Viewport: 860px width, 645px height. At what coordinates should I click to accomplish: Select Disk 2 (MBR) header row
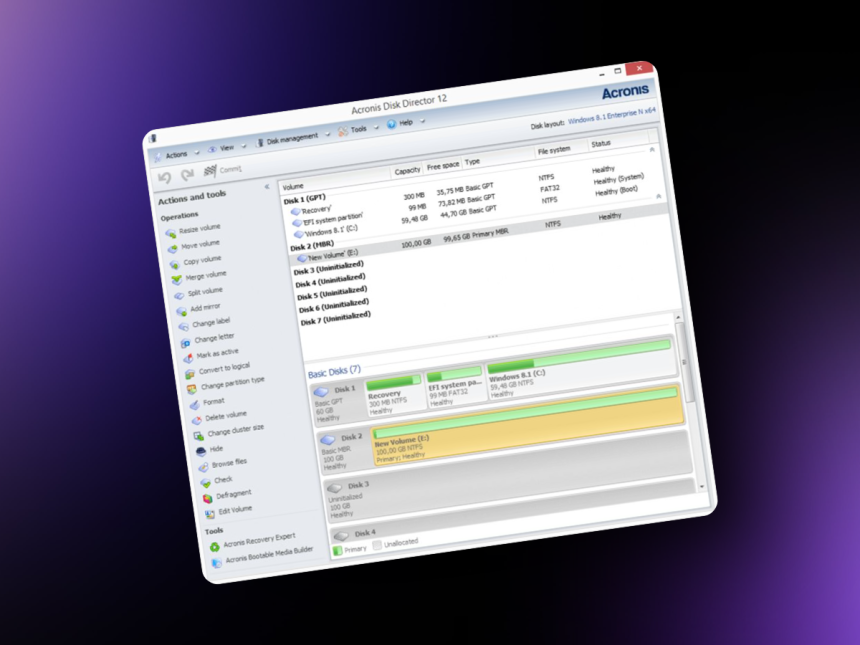click(x=312, y=245)
